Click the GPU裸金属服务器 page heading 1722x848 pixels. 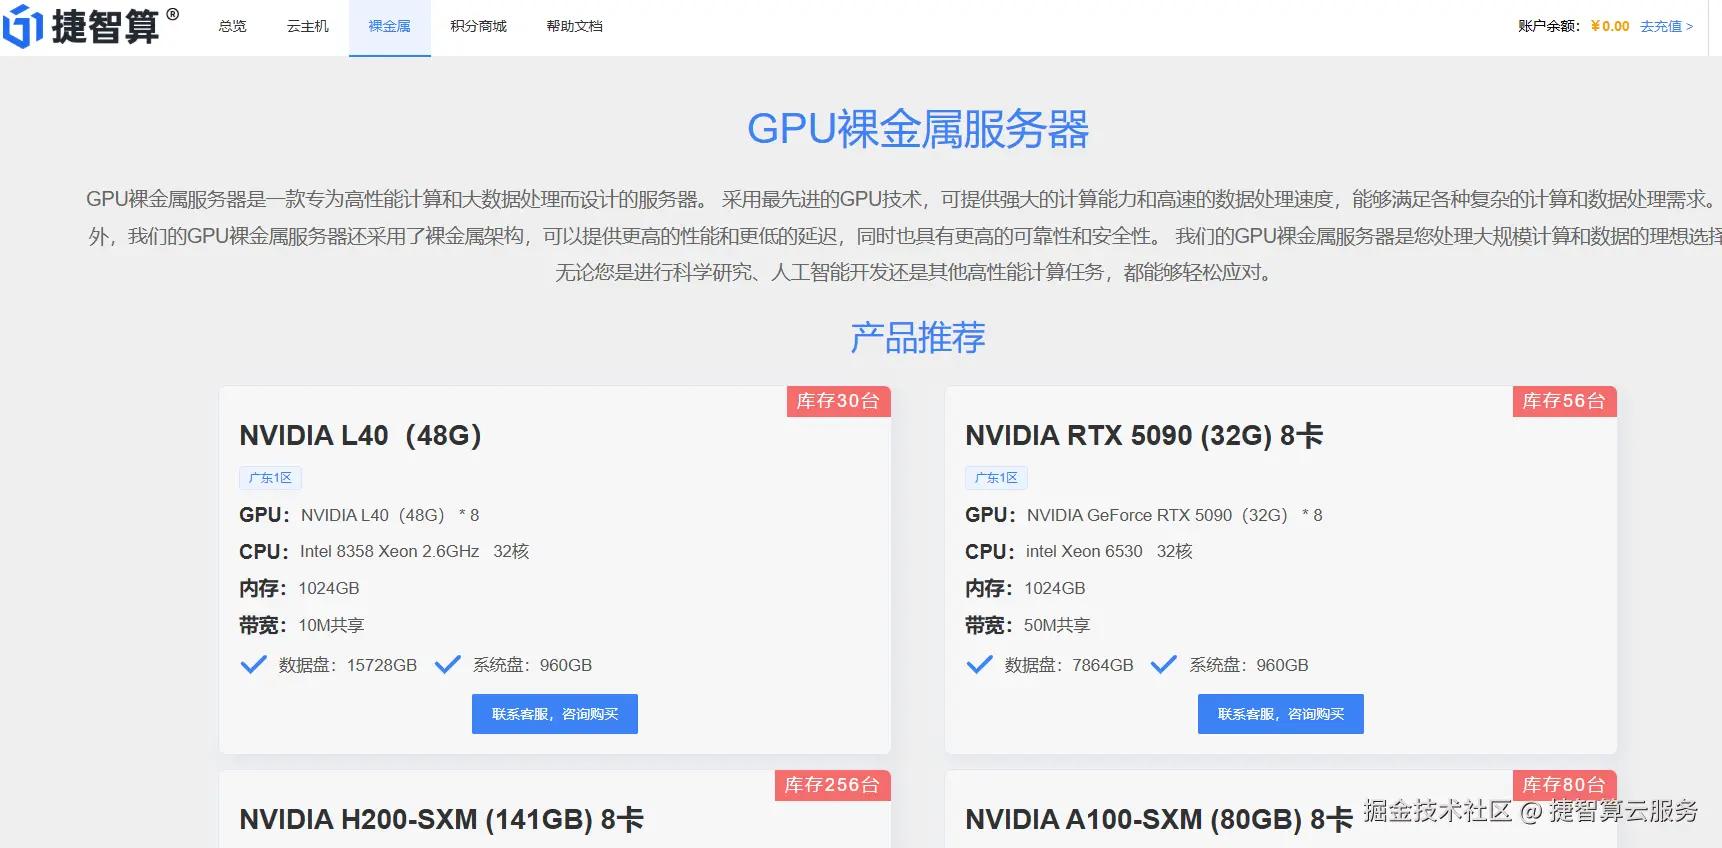pyautogui.click(x=918, y=129)
